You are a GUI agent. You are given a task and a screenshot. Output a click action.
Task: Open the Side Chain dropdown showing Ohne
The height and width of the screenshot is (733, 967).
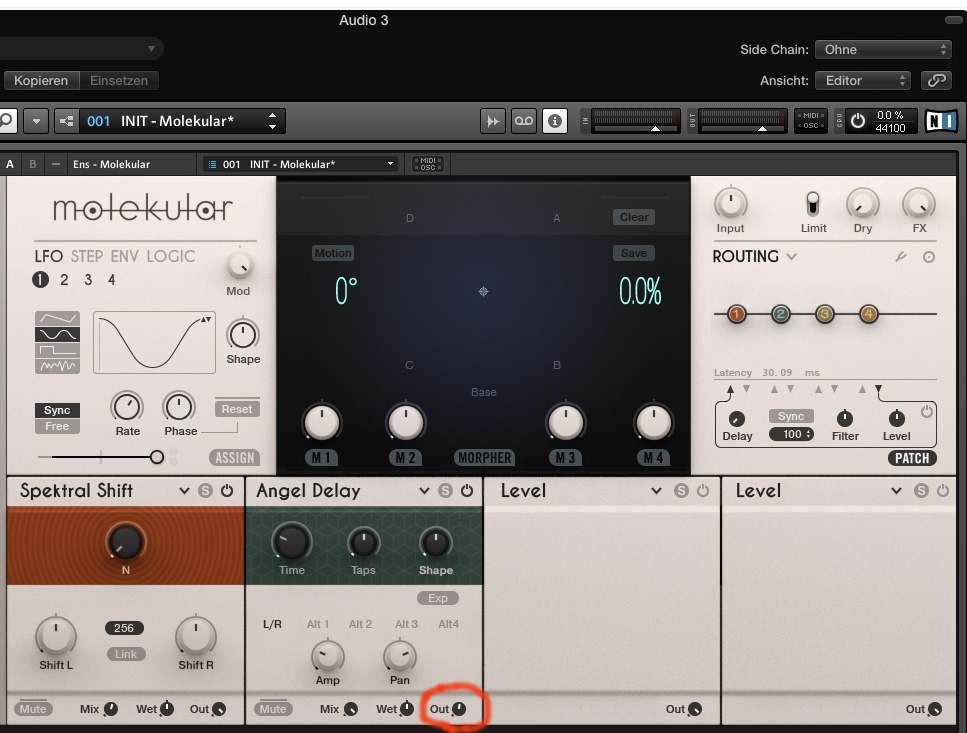point(883,49)
